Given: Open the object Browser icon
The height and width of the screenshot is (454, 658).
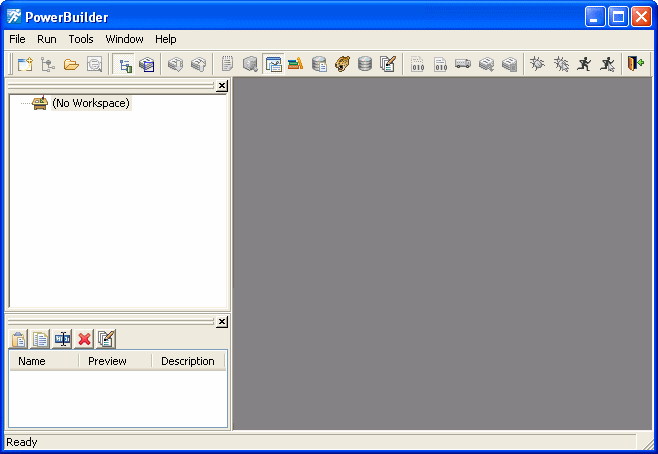Looking at the screenshot, I should 250,64.
